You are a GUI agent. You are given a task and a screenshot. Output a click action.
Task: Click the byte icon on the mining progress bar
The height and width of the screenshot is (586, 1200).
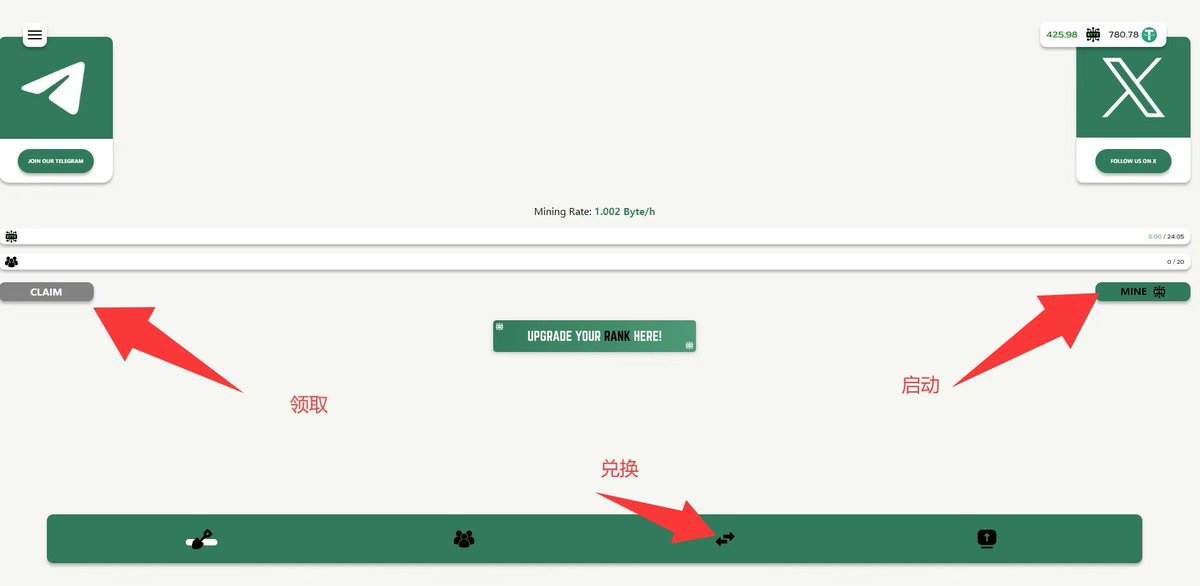[x=12, y=237]
